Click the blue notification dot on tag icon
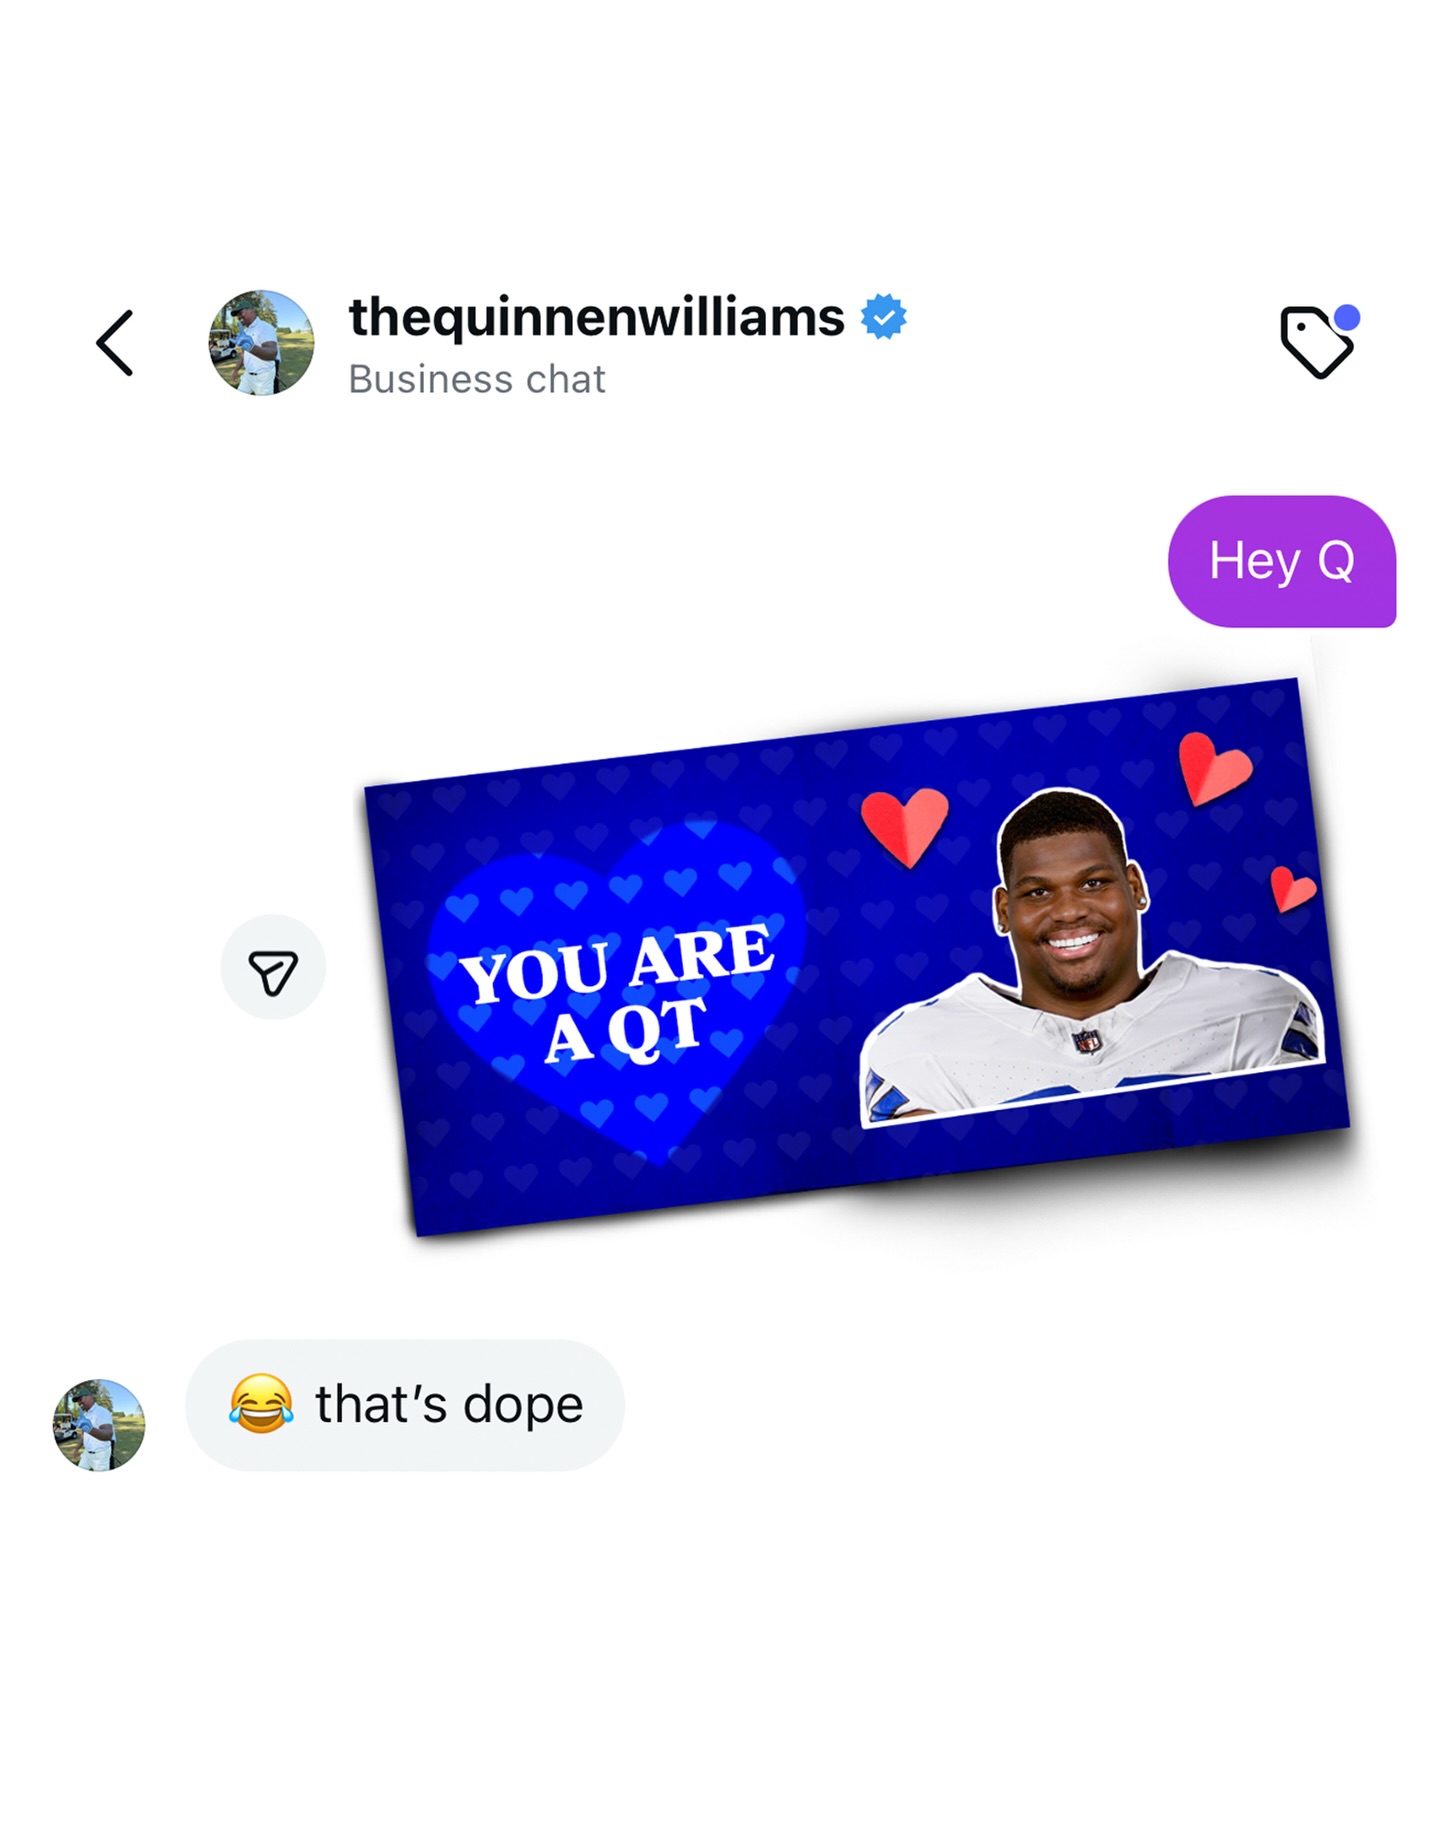 coord(1347,318)
